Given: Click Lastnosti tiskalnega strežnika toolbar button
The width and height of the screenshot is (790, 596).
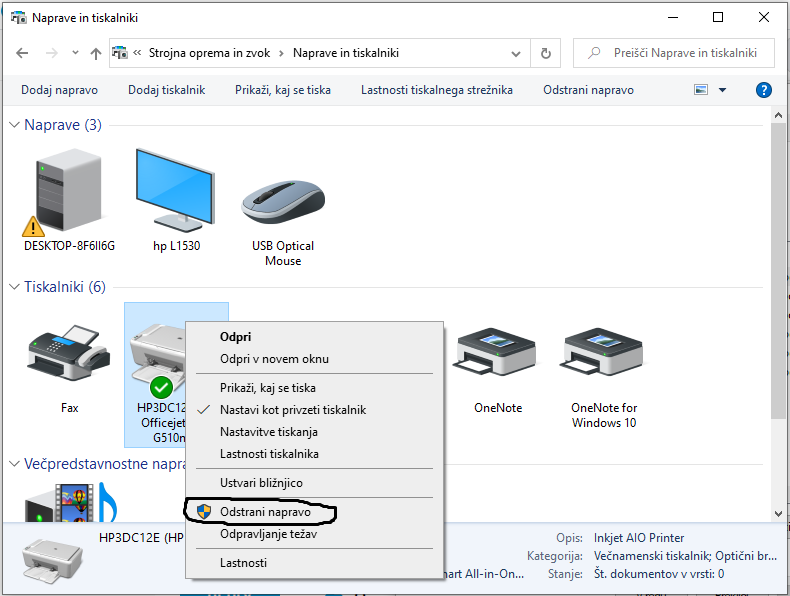Looking at the screenshot, I should click(436, 90).
